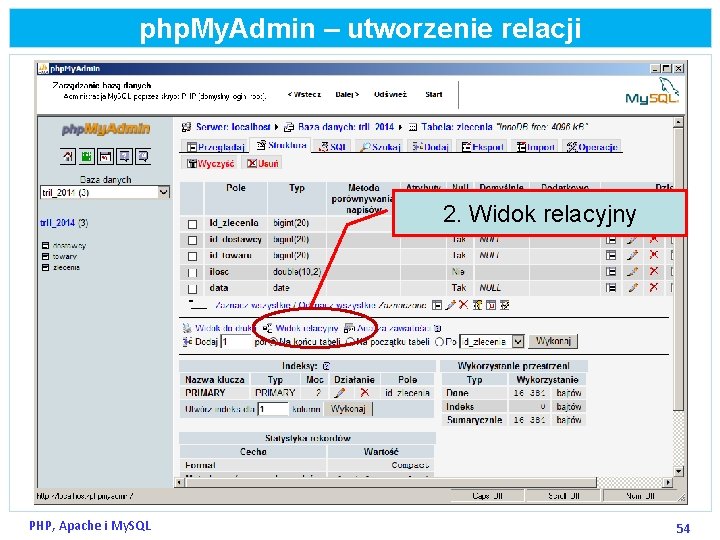Click the vertical scrollbar down arrow
The image size is (720, 540).
(678, 472)
